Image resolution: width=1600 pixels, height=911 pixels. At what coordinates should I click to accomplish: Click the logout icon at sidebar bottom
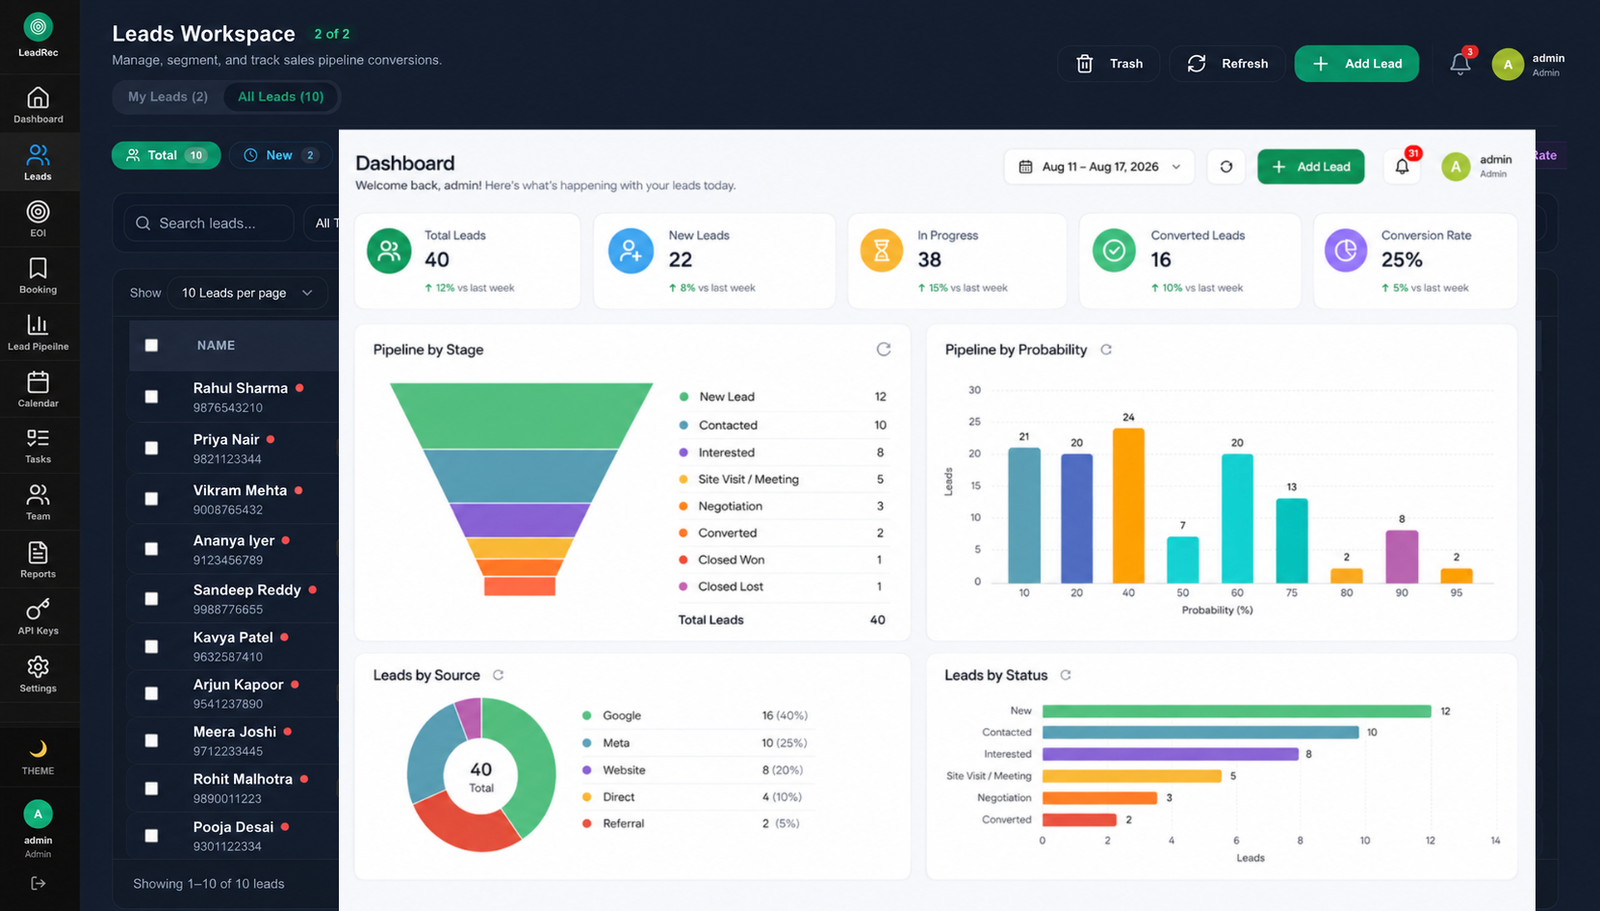click(38, 883)
